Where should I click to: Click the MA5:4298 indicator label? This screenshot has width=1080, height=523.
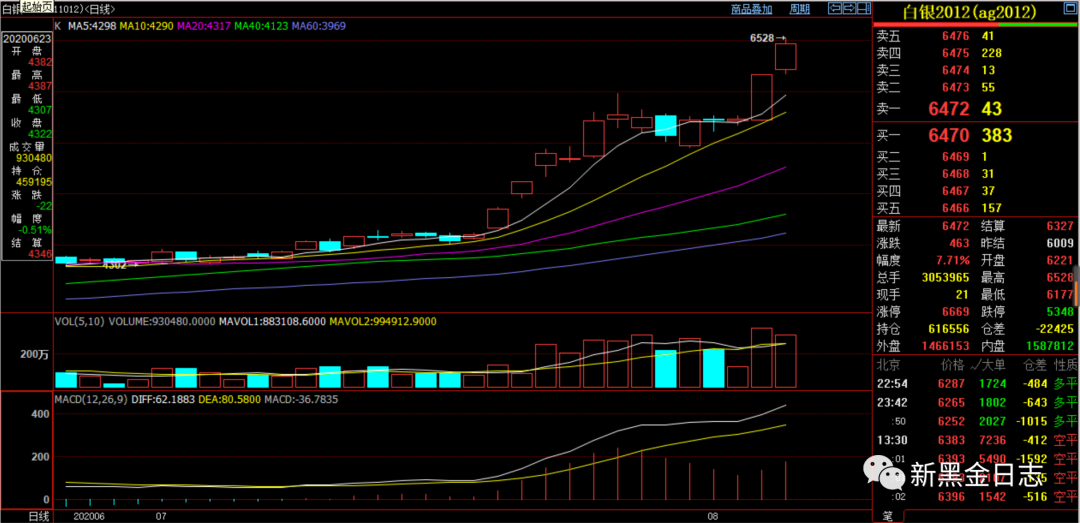pos(92,26)
